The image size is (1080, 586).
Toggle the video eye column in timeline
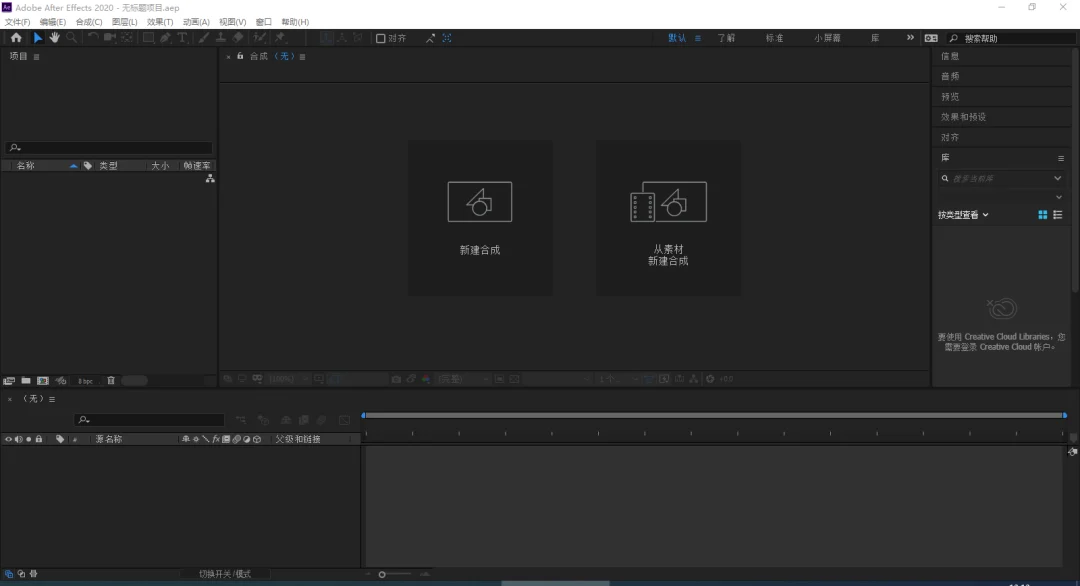[8, 439]
